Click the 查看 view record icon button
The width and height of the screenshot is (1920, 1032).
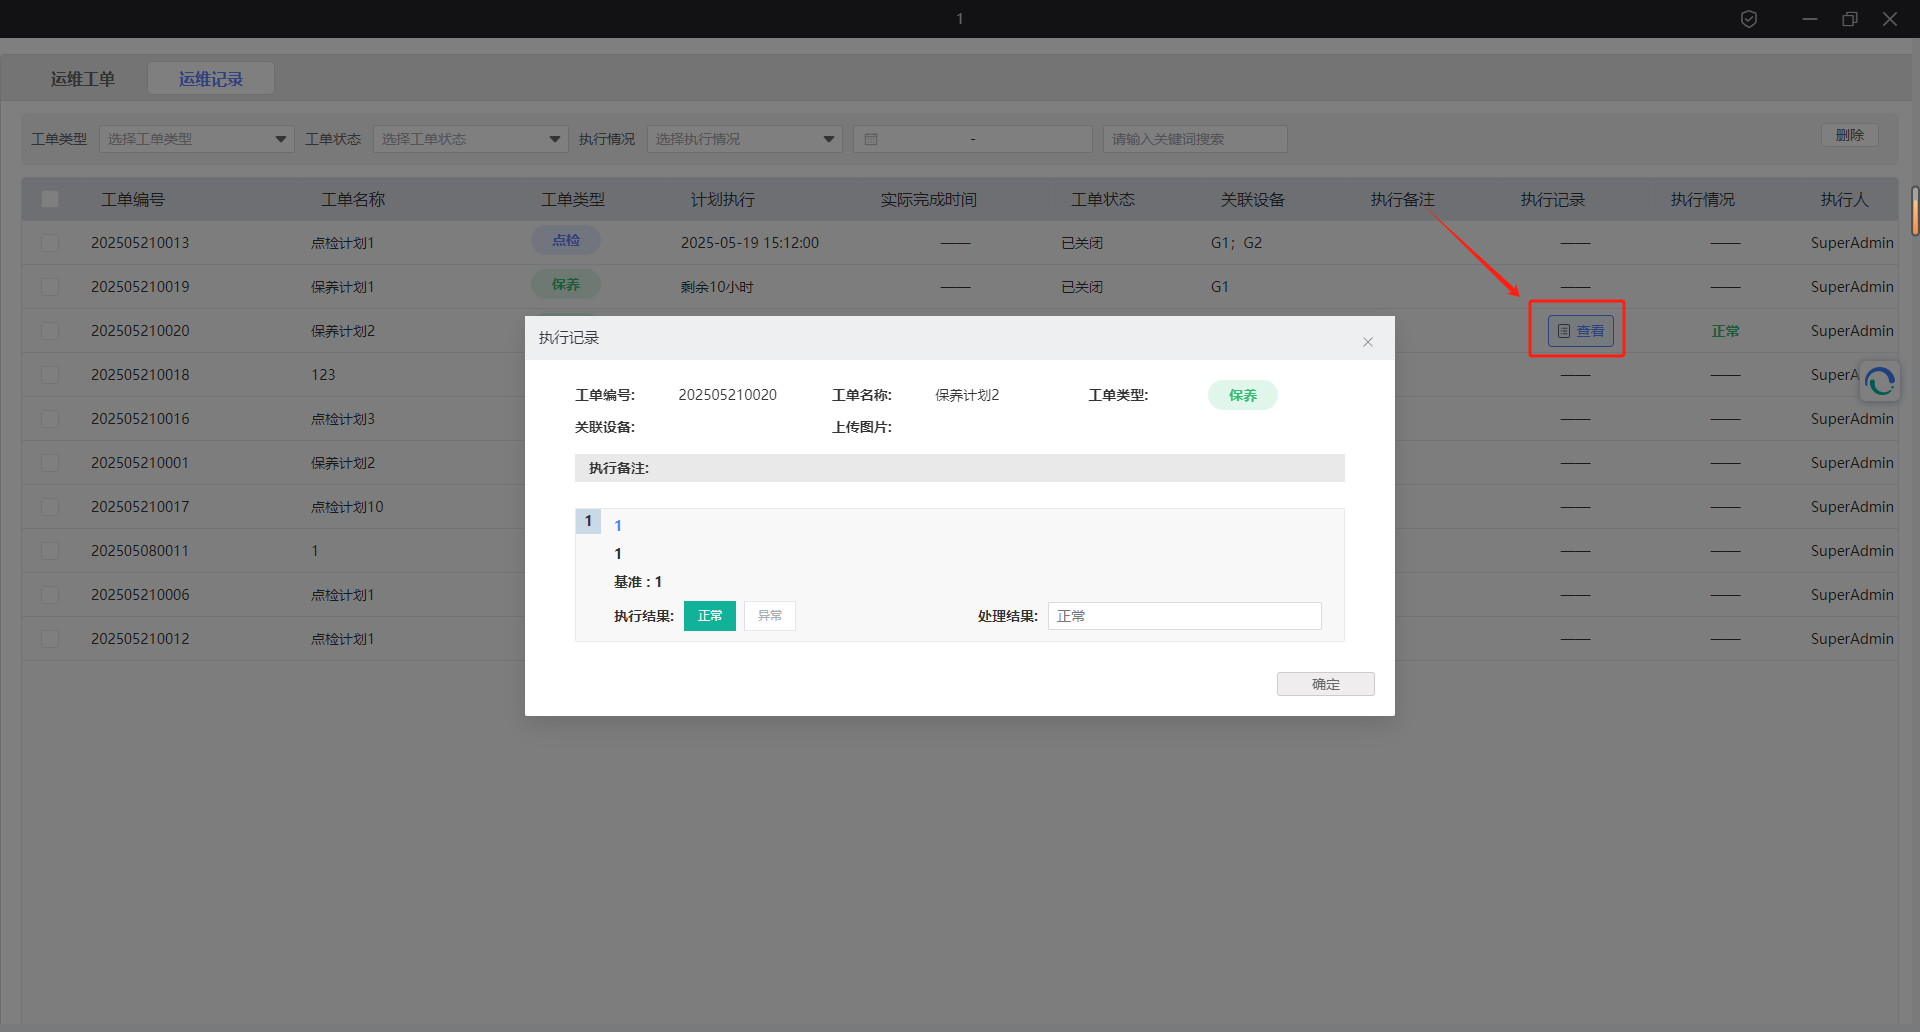click(x=1580, y=331)
